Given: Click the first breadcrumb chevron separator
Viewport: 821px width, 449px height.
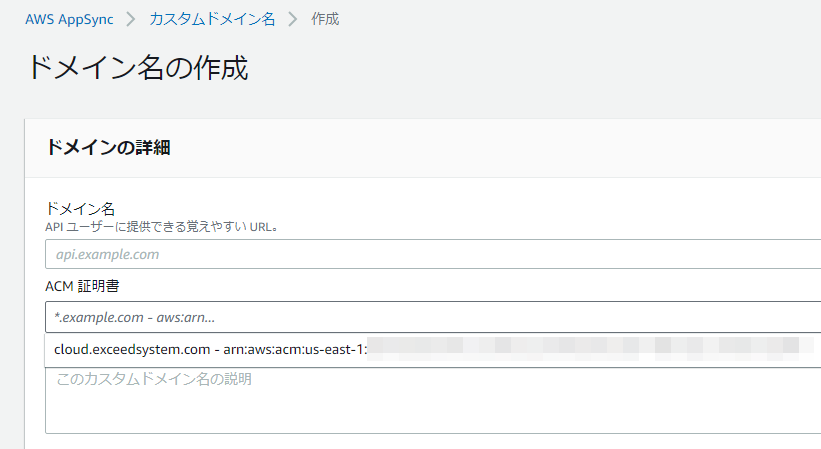Looking at the screenshot, I should [131, 20].
